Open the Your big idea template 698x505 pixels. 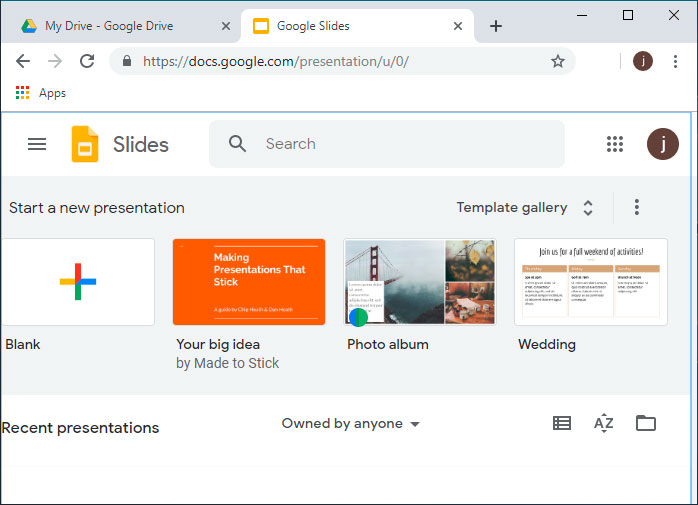coord(249,281)
